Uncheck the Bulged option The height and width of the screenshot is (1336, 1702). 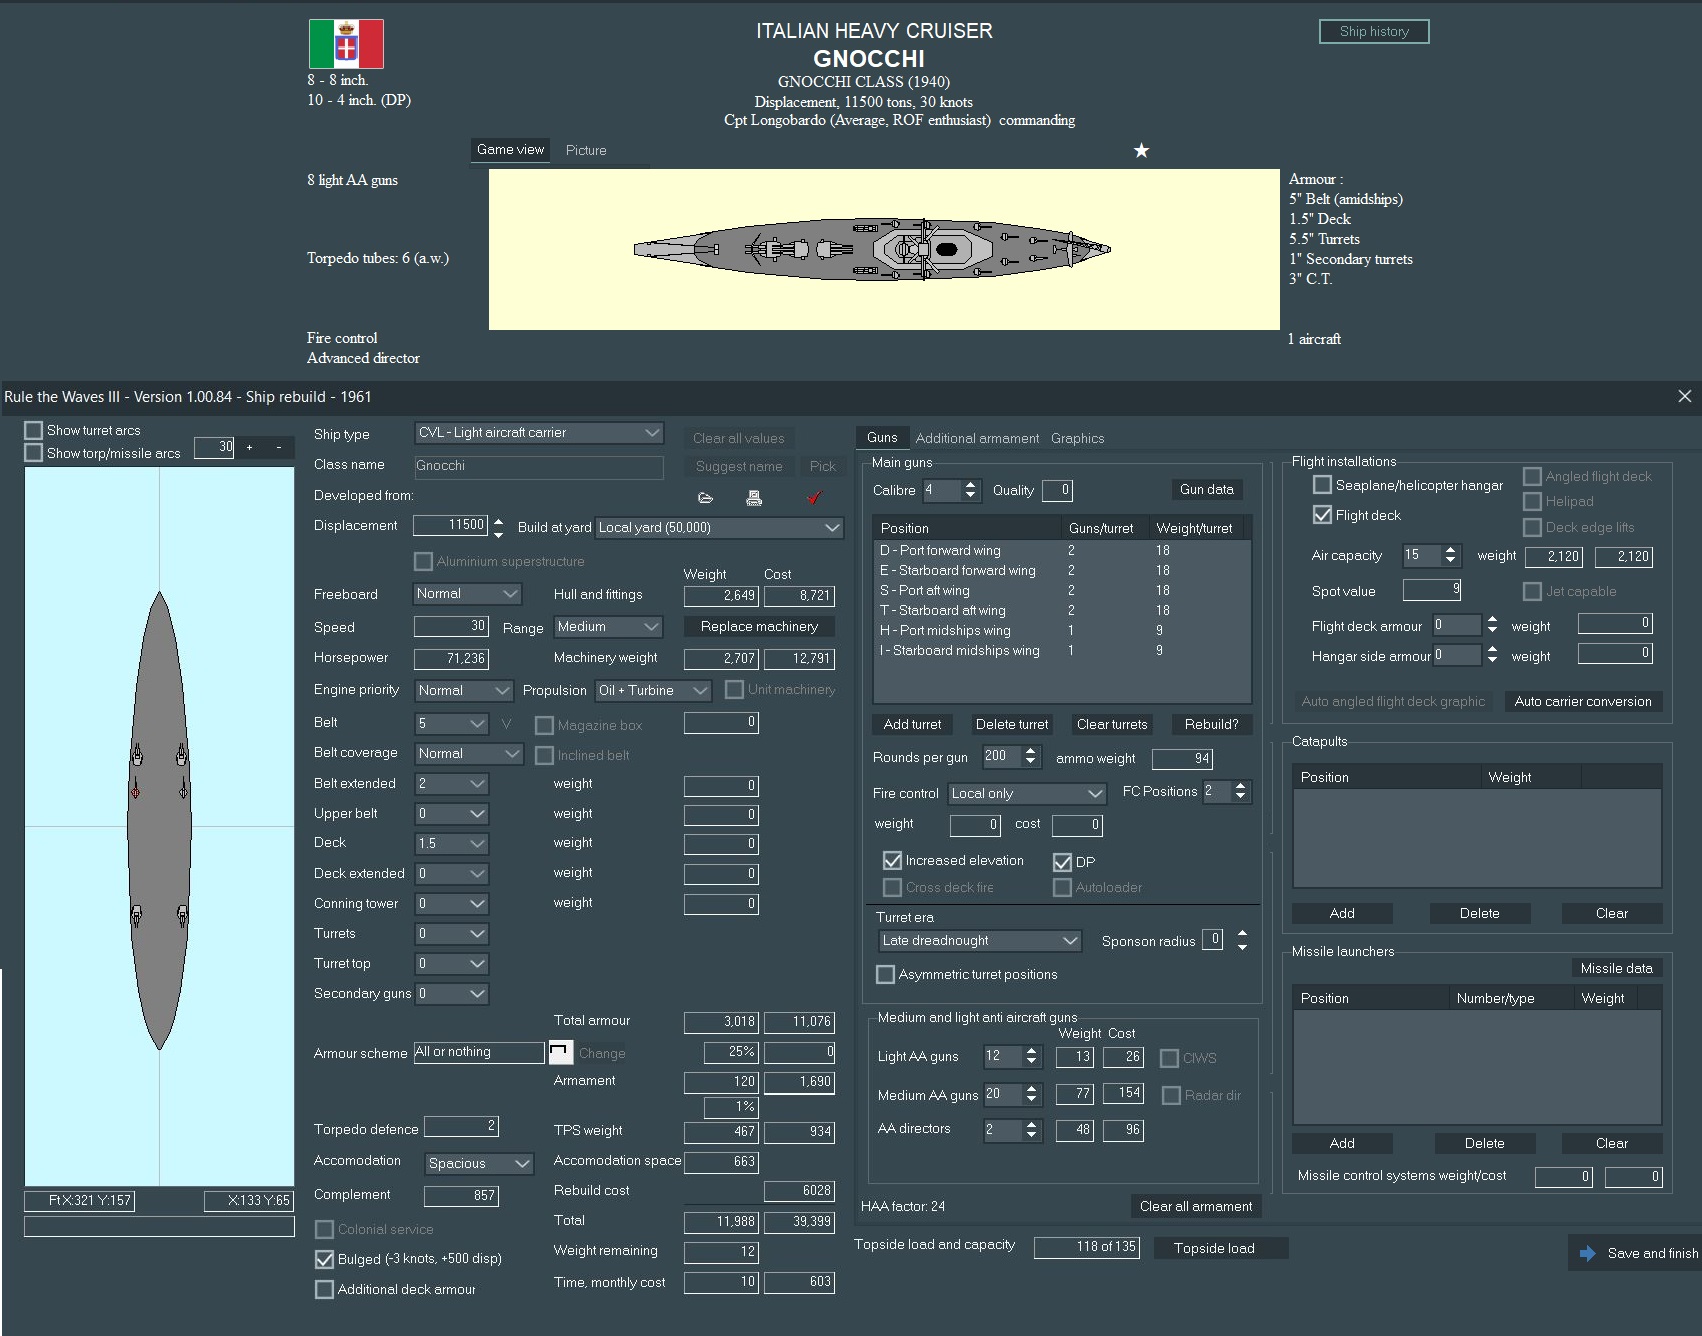pyautogui.click(x=324, y=1259)
